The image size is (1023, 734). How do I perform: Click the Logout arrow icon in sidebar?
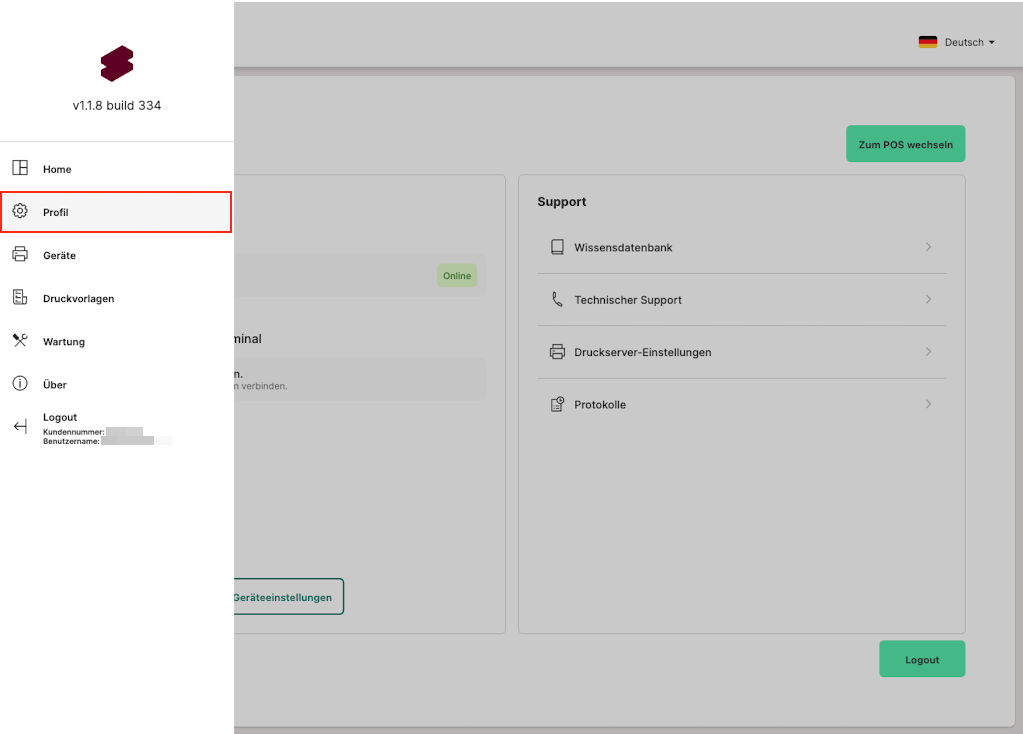point(20,427)
